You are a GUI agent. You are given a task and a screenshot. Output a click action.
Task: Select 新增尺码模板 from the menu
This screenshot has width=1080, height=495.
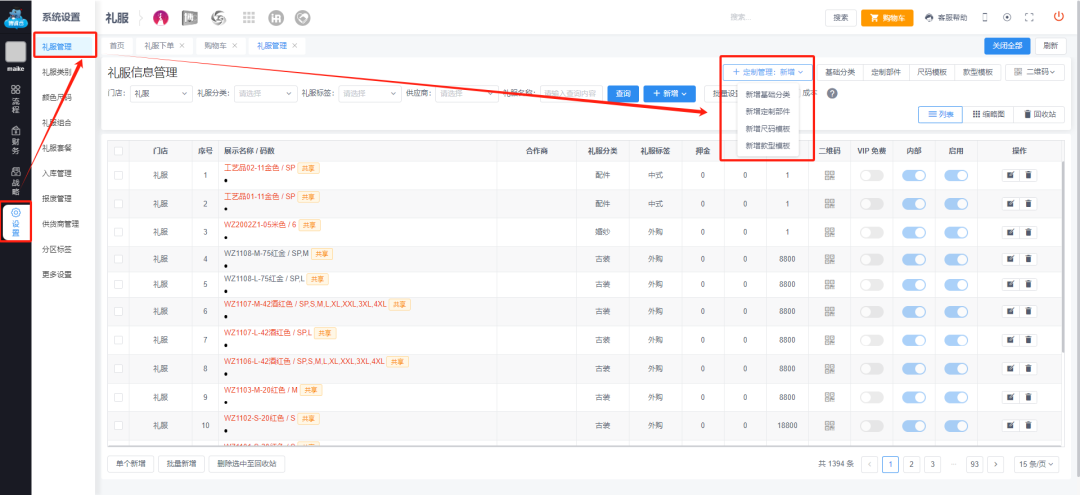coord(767,129)
